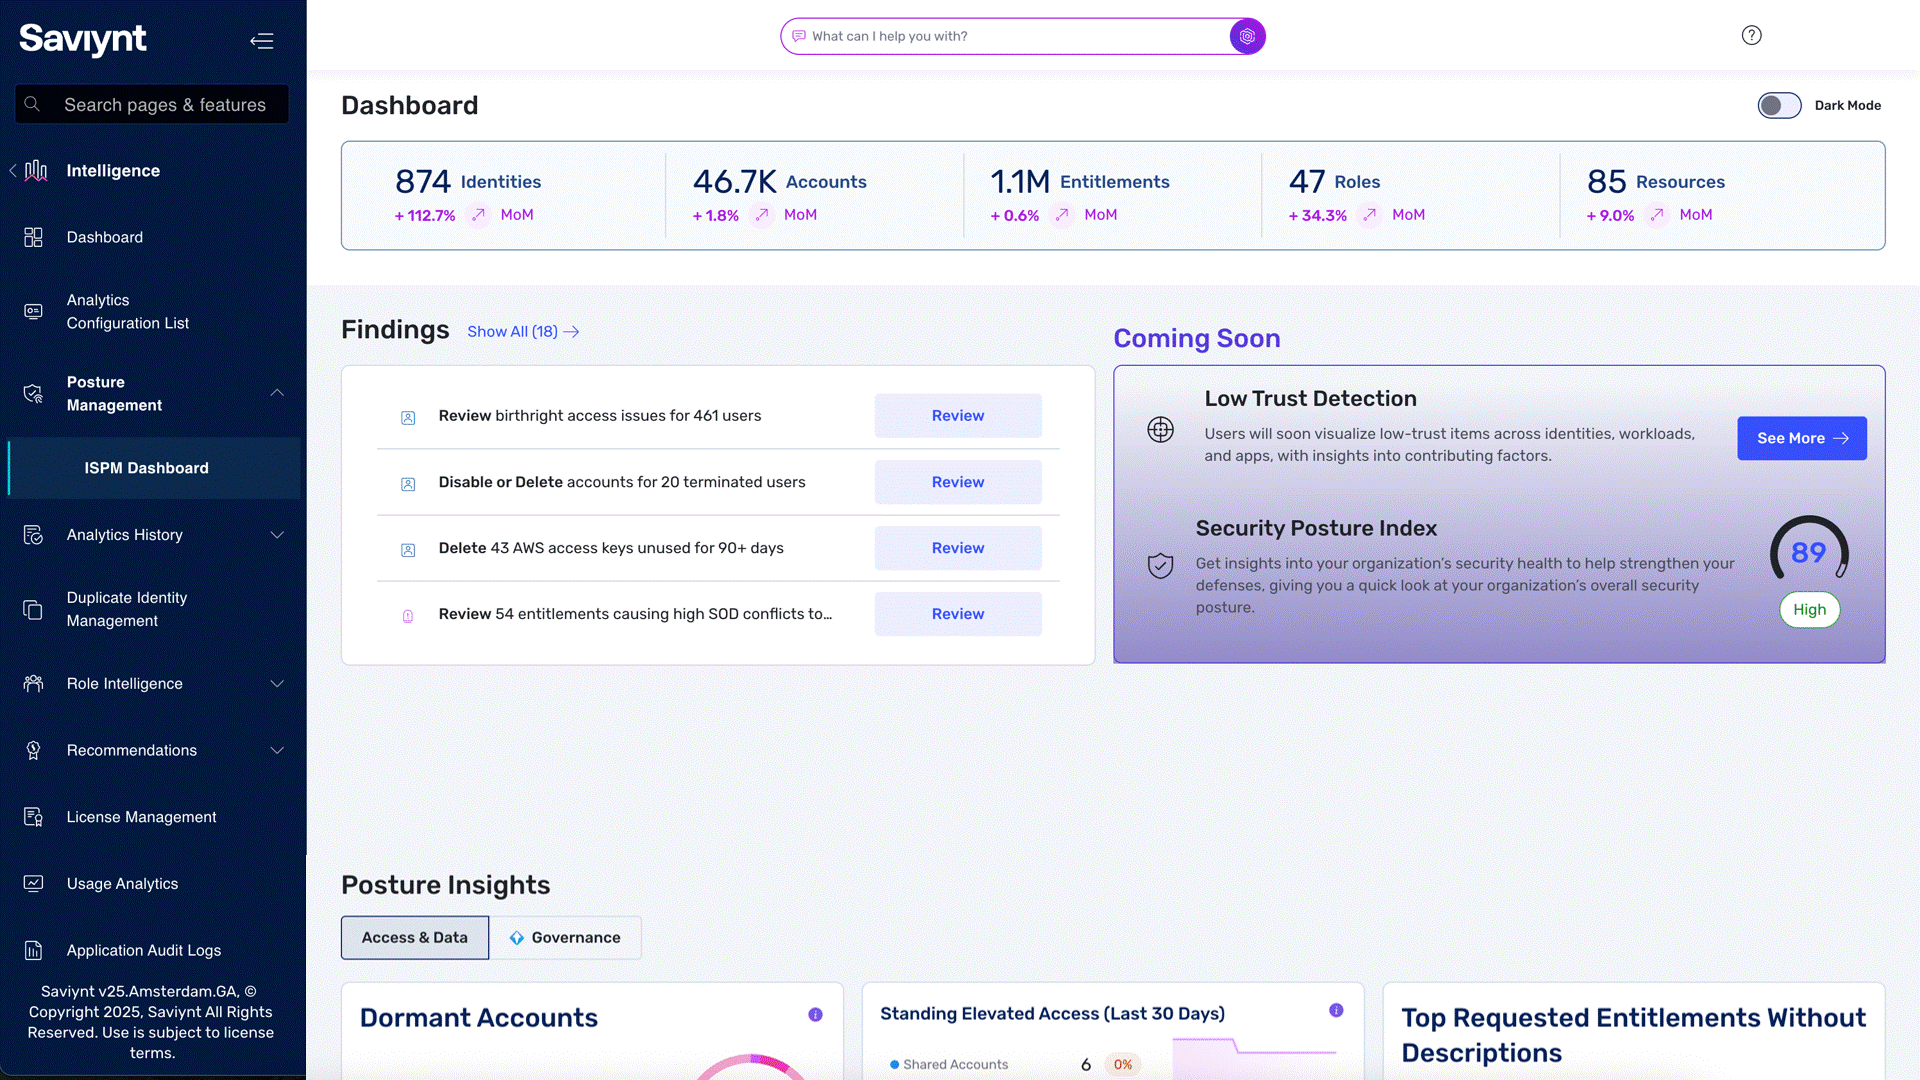Review 43 unused AWS access keys
The width and height of the screenshot is (1920, 1080).
pos(958,548)
